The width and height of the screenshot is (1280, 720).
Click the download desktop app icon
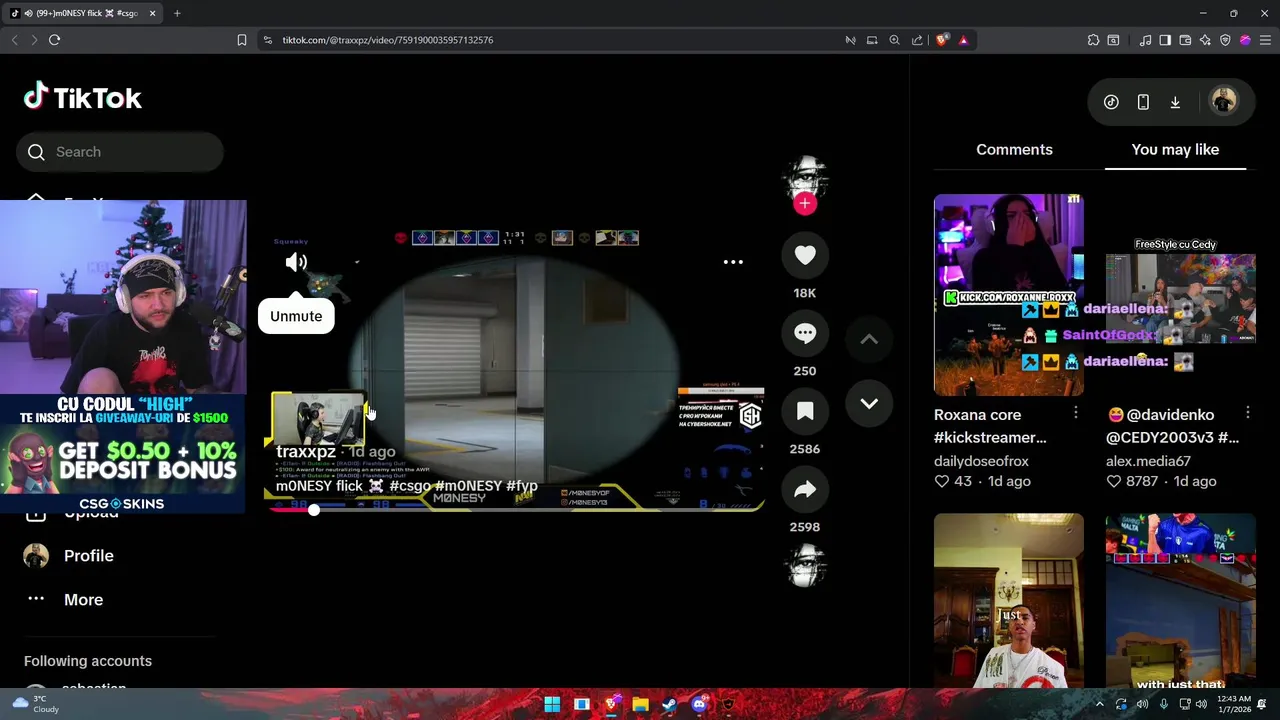pyautogui.click(x=1175, y=102)
